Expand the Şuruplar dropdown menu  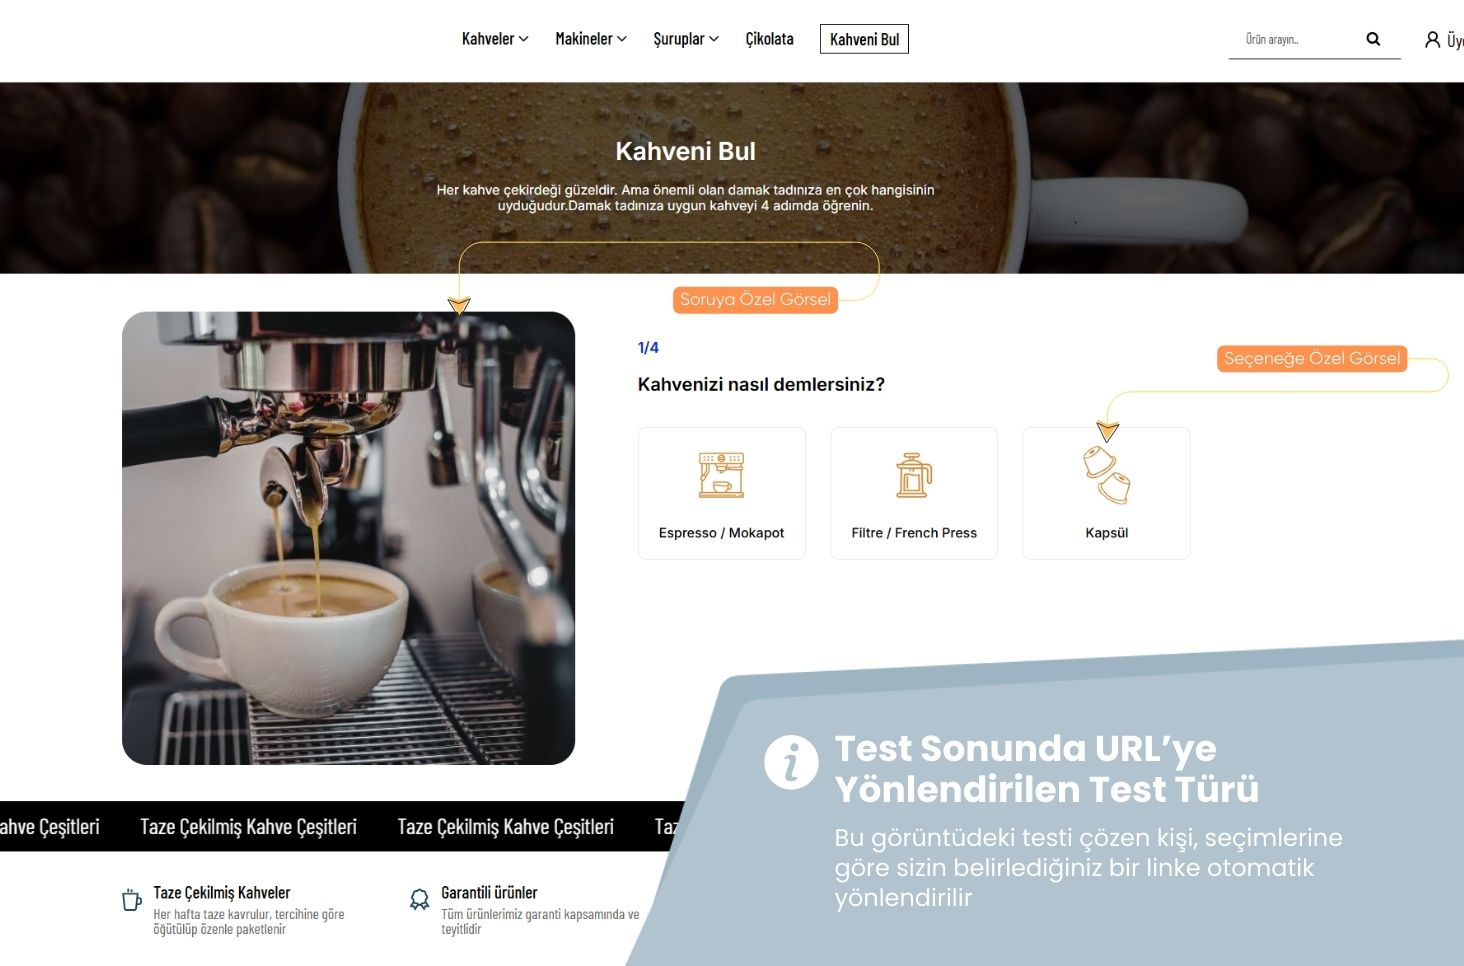tap(685, 39)
